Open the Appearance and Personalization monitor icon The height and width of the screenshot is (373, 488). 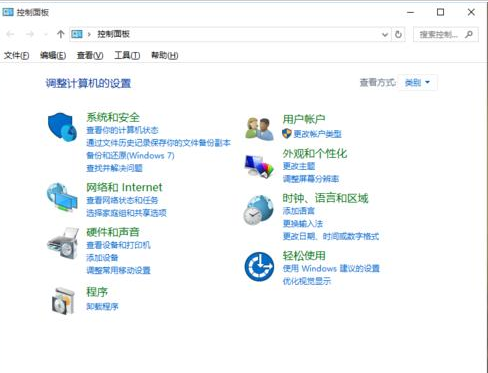click(259, 166)
